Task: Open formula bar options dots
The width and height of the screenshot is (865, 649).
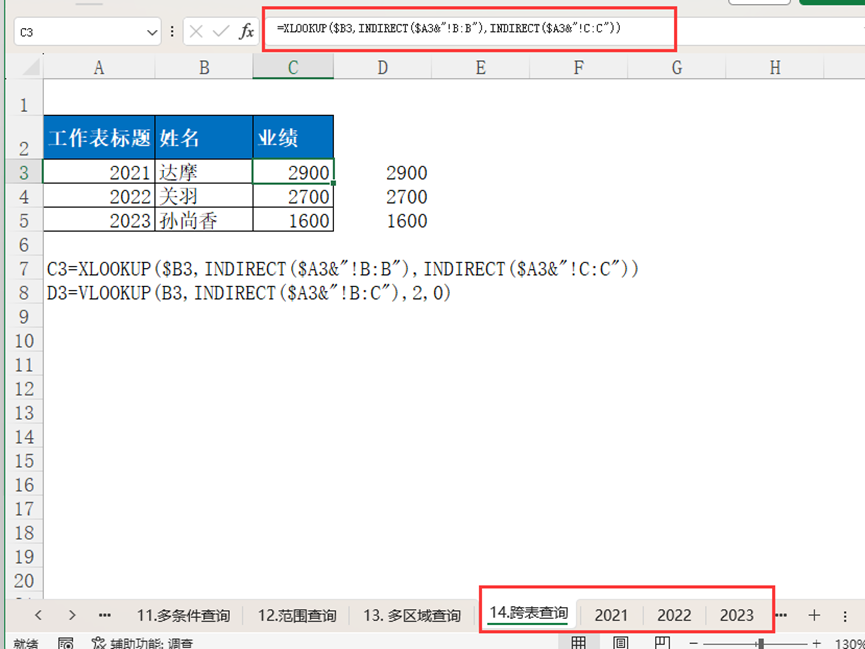Action: tap(172, 32)
